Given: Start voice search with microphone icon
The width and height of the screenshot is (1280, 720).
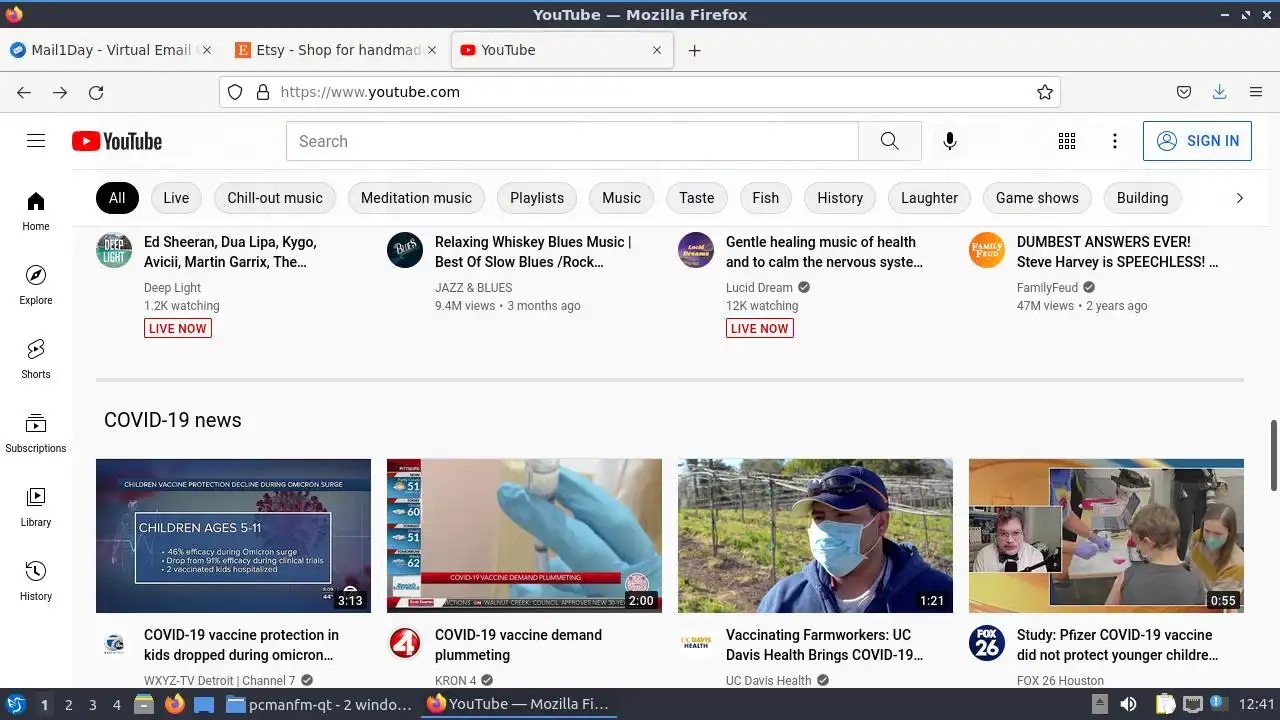Looking at the screenshot, I should pos(950,141).
